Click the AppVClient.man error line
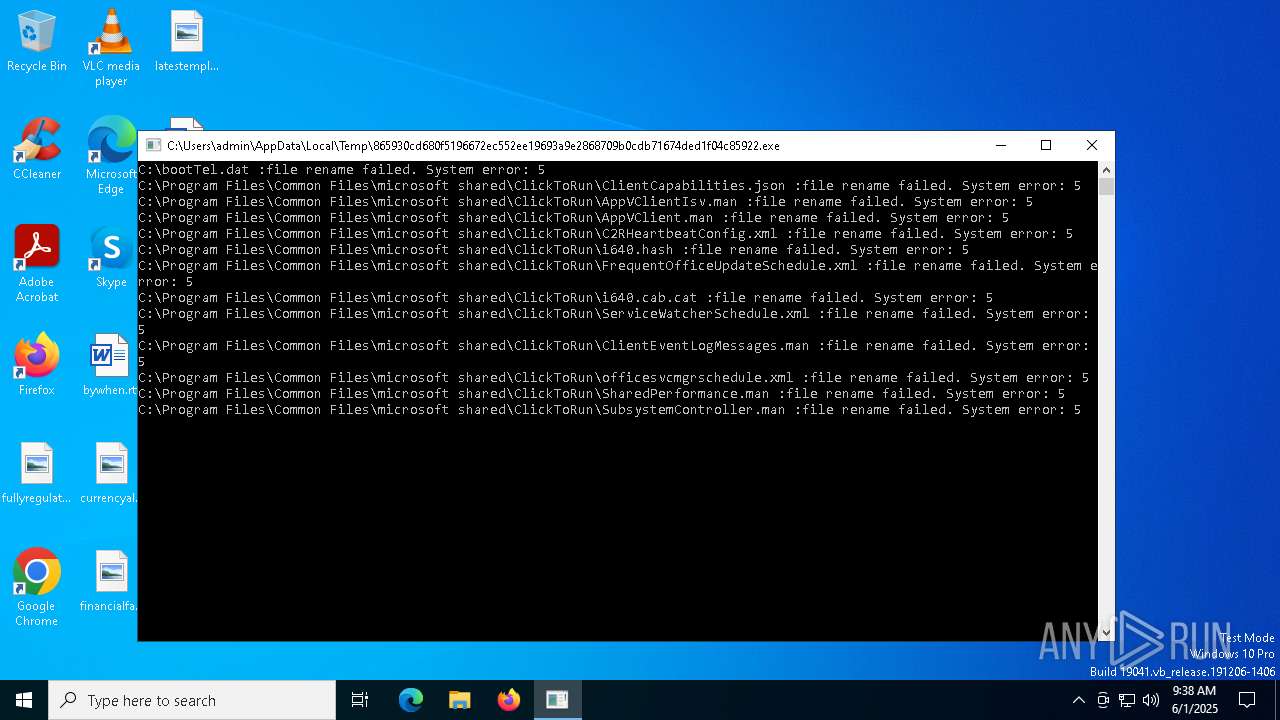Screen dimensions: 1280x720 [x=573, y=218]
